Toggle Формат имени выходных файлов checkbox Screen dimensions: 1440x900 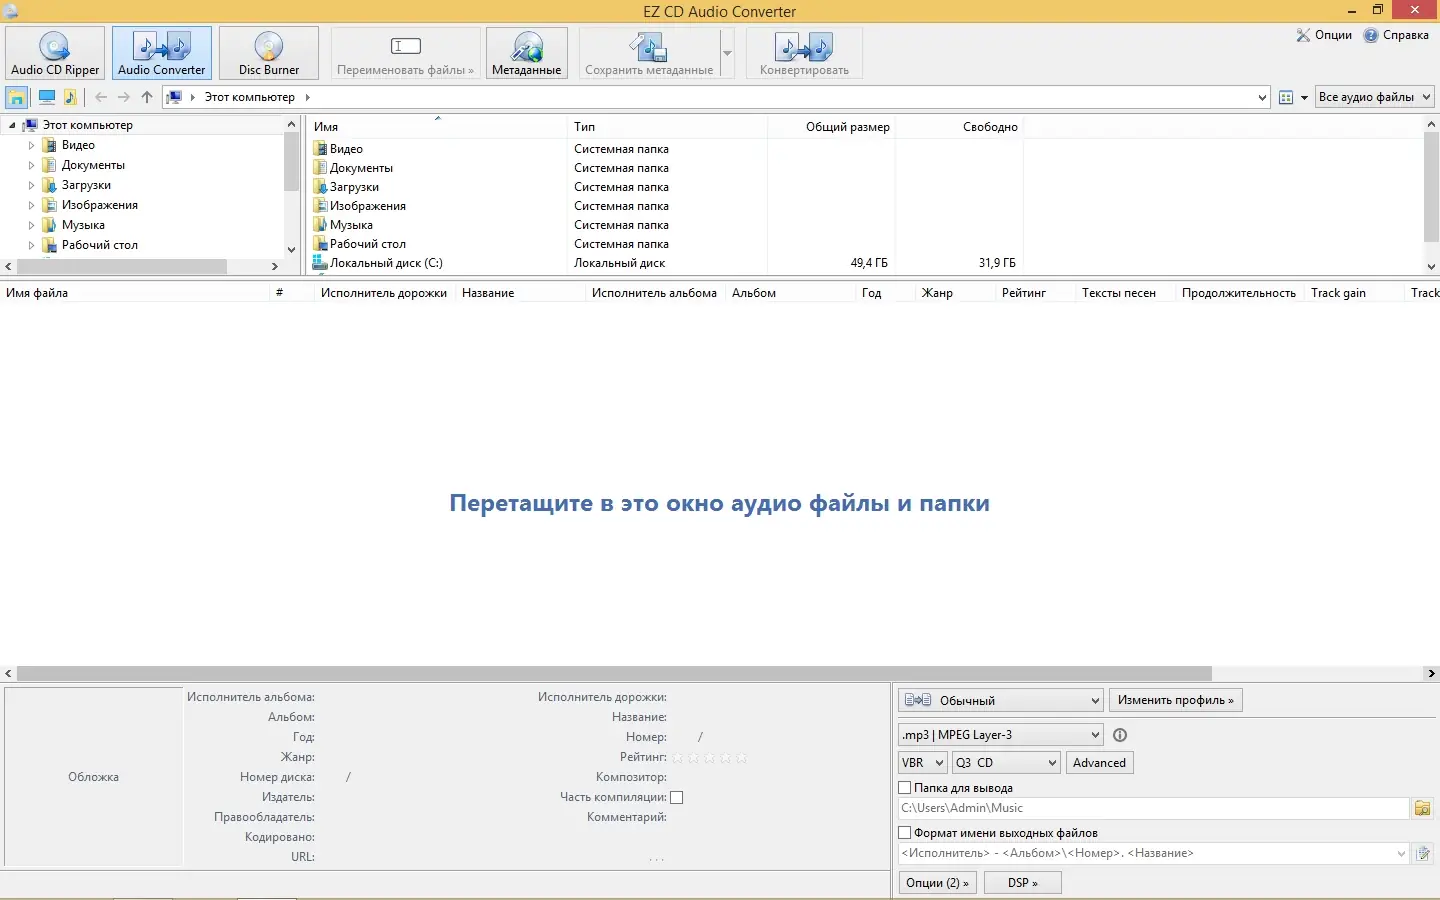click(x=905, y=833)
